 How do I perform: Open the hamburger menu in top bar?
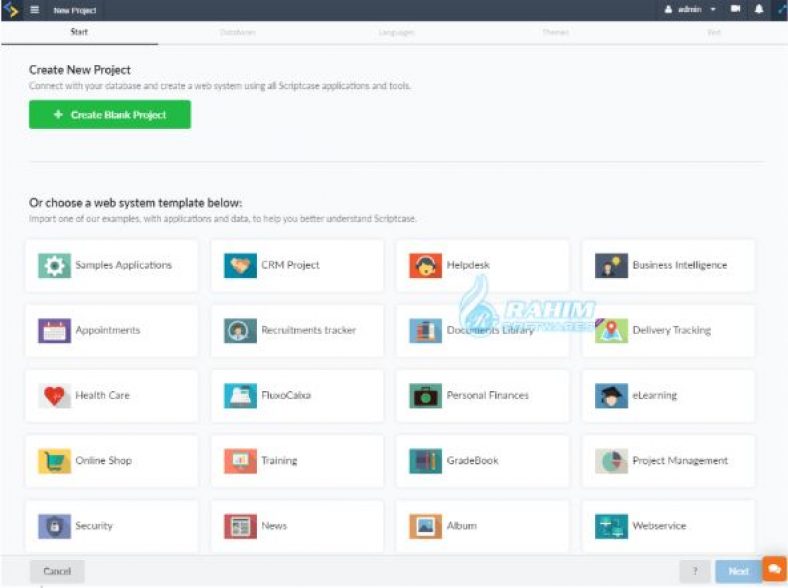tap(34, 10)
